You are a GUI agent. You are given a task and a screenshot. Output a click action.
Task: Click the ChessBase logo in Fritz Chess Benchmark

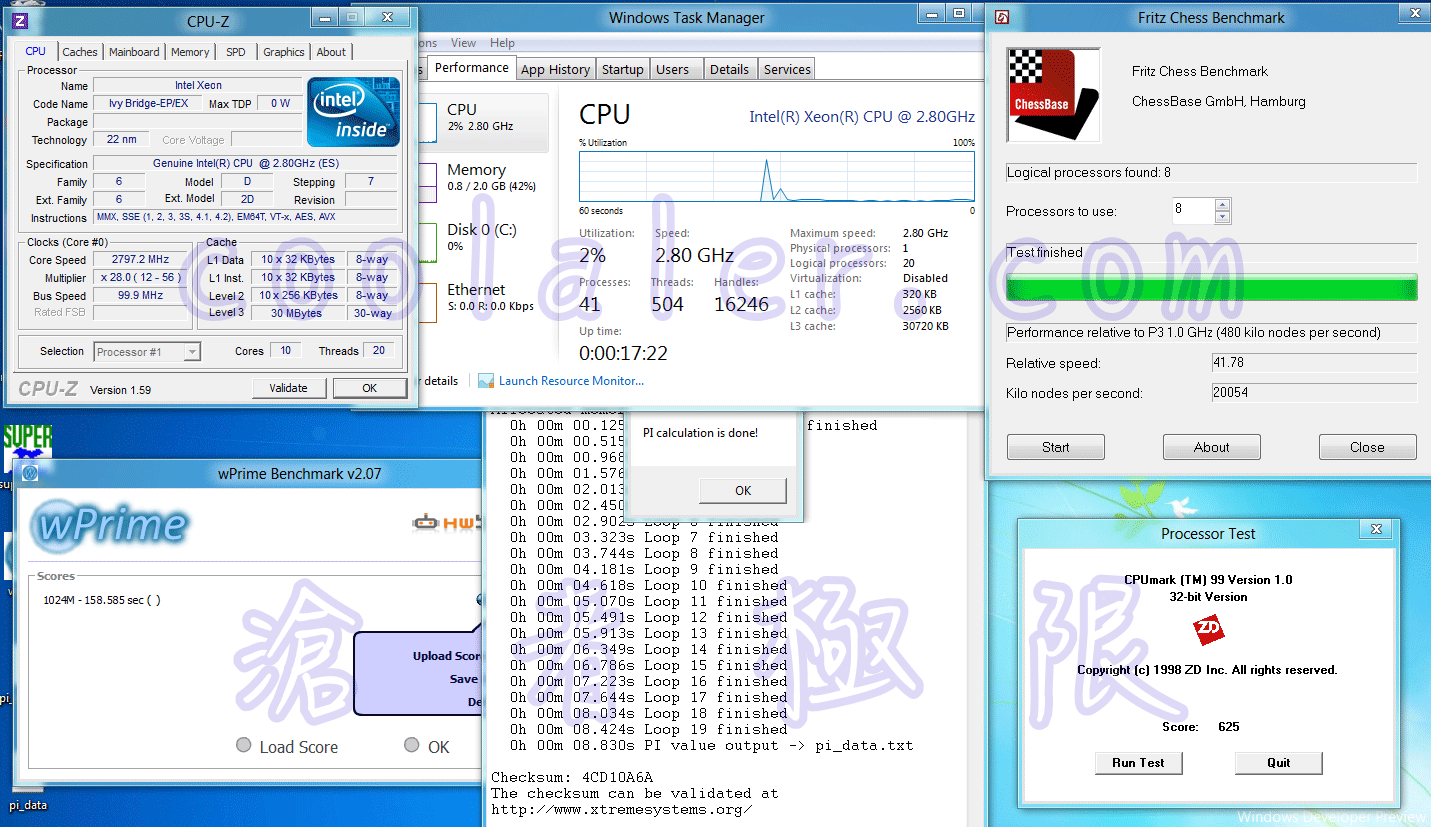[1053, 95]
